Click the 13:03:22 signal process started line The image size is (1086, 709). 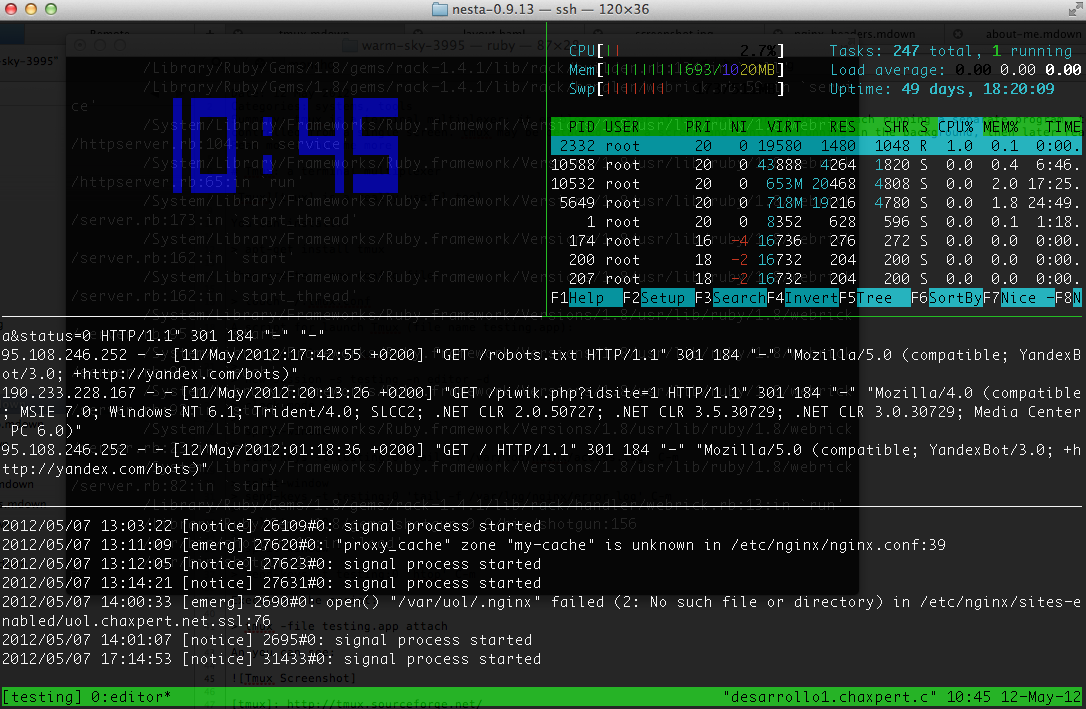271,526
